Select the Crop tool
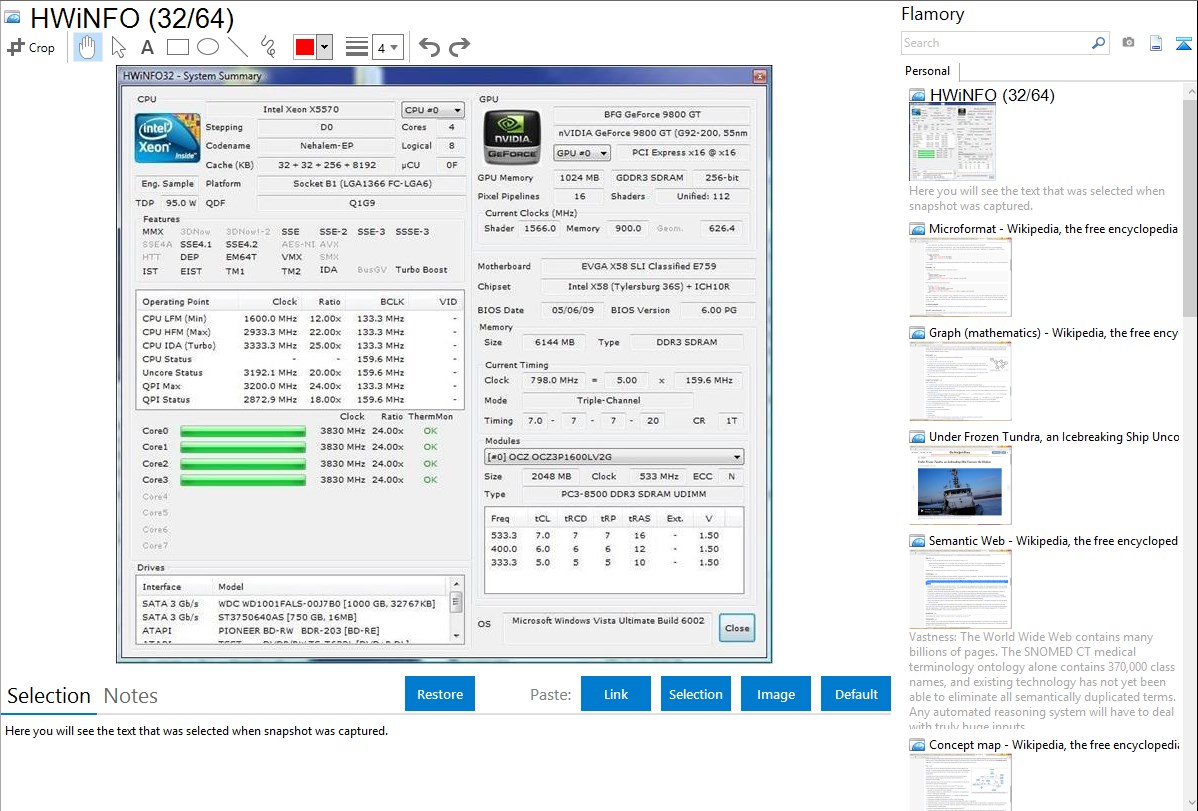 pos(31,47)
